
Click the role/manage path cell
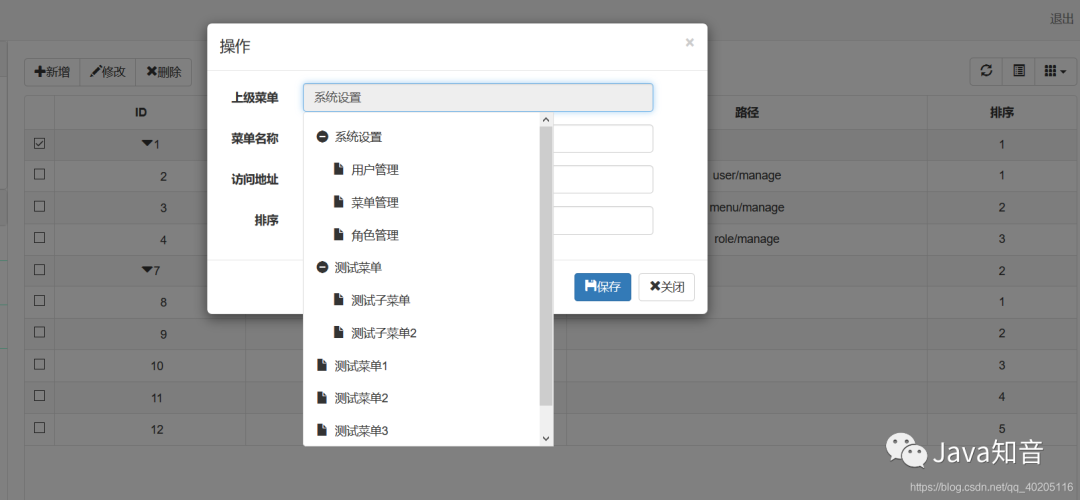(747, 239)
